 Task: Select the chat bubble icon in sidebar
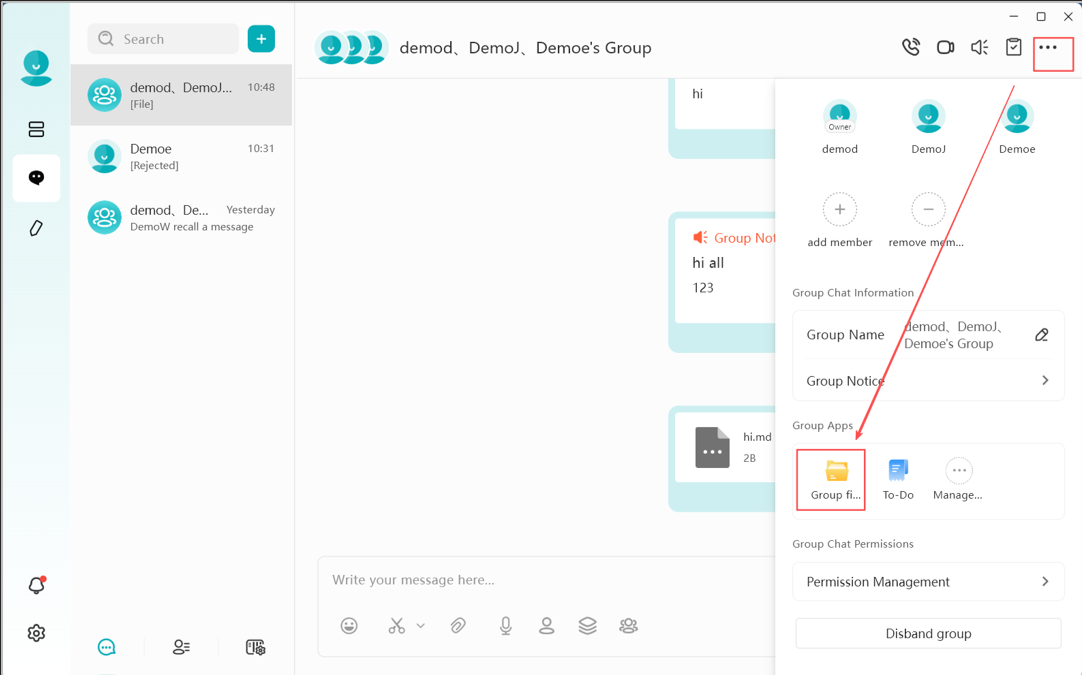pyautogui.click(x=36, y=178)
